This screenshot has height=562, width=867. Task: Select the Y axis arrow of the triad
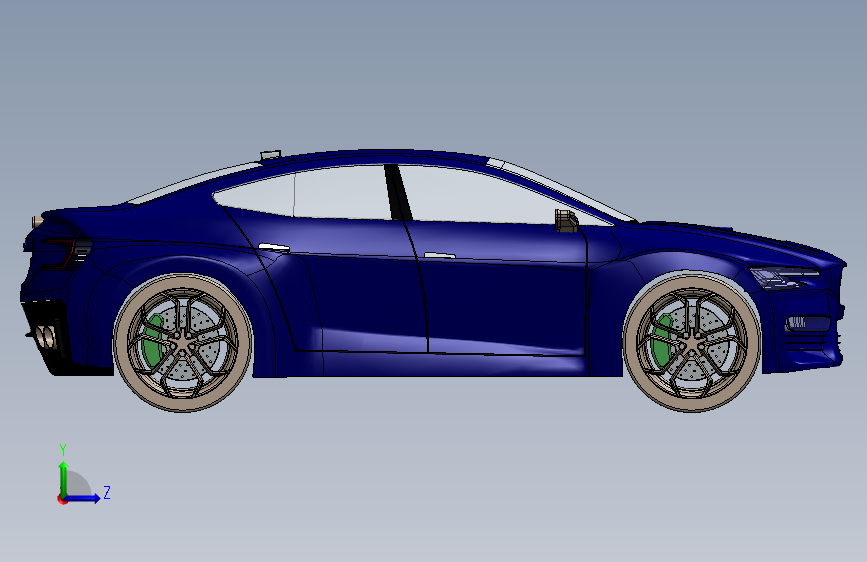64,478
